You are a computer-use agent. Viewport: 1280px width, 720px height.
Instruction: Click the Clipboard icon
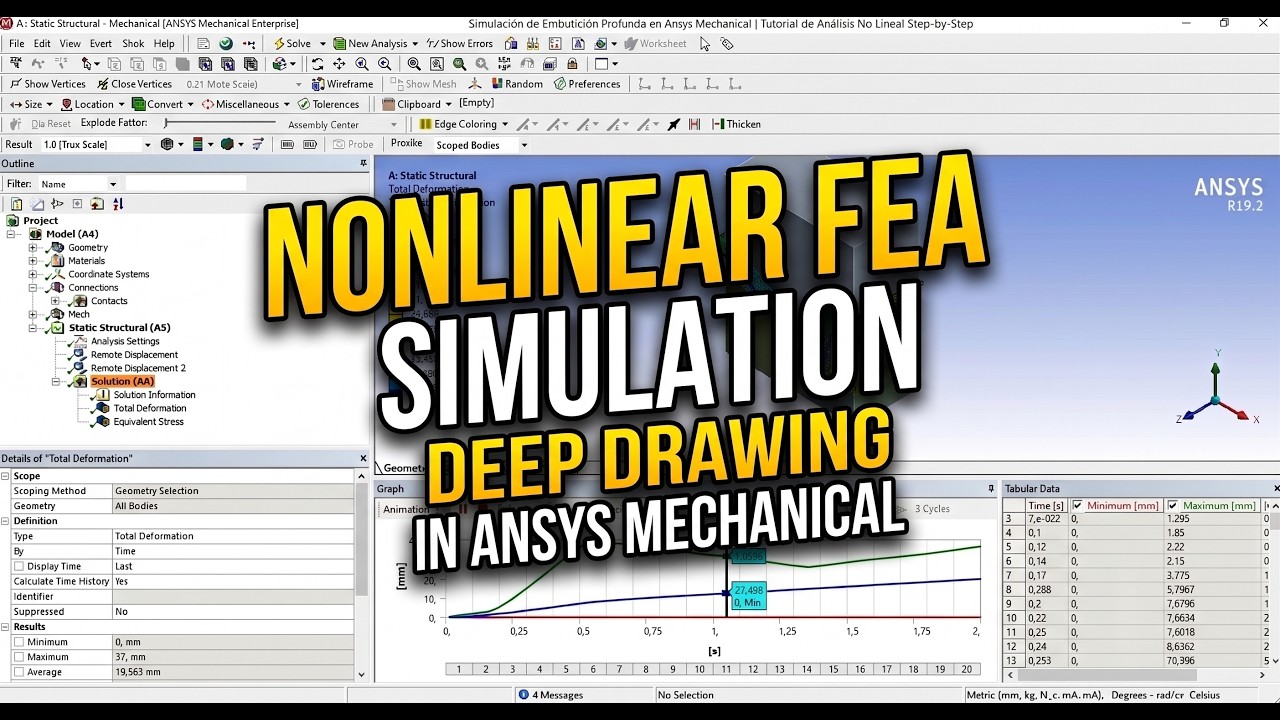[x=389, y=104]
